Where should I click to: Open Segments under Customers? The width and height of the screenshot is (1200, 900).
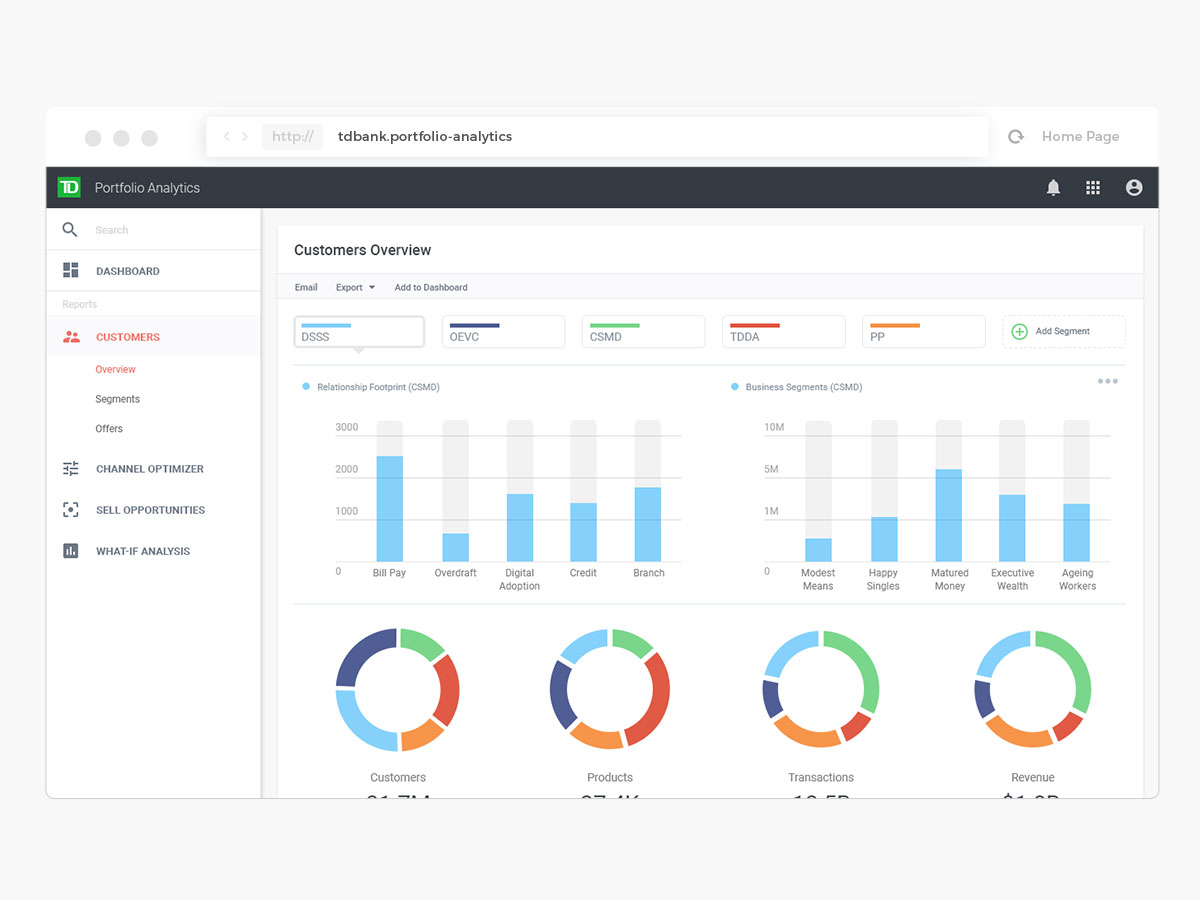pyautogui.click(x=117, y=399)
